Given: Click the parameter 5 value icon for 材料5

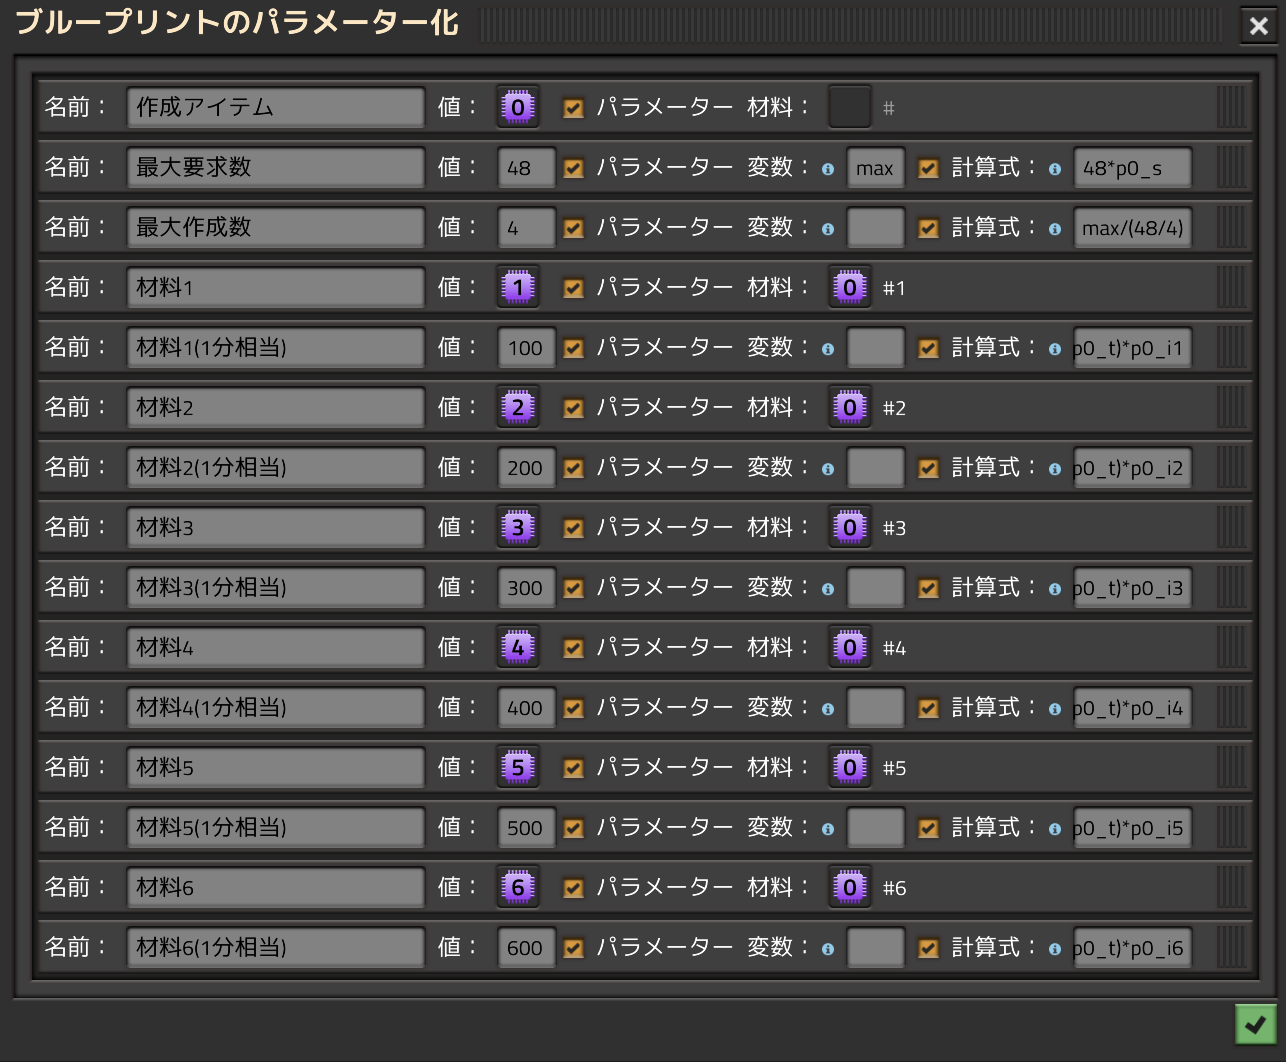Looking at the screenshot, I should click(518, 767).
